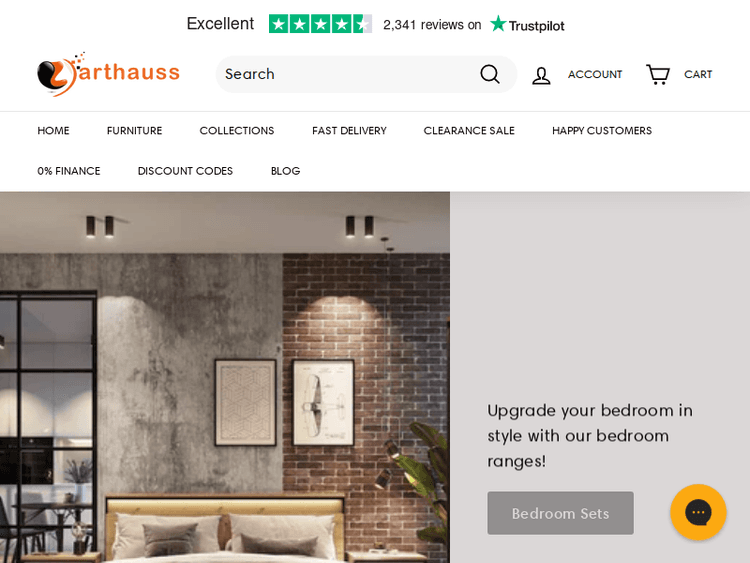View HAPPY CUSTOMERS page
The height and width of the screenshot is (563, 750).
pyautogui.click(x=602, y=131)
